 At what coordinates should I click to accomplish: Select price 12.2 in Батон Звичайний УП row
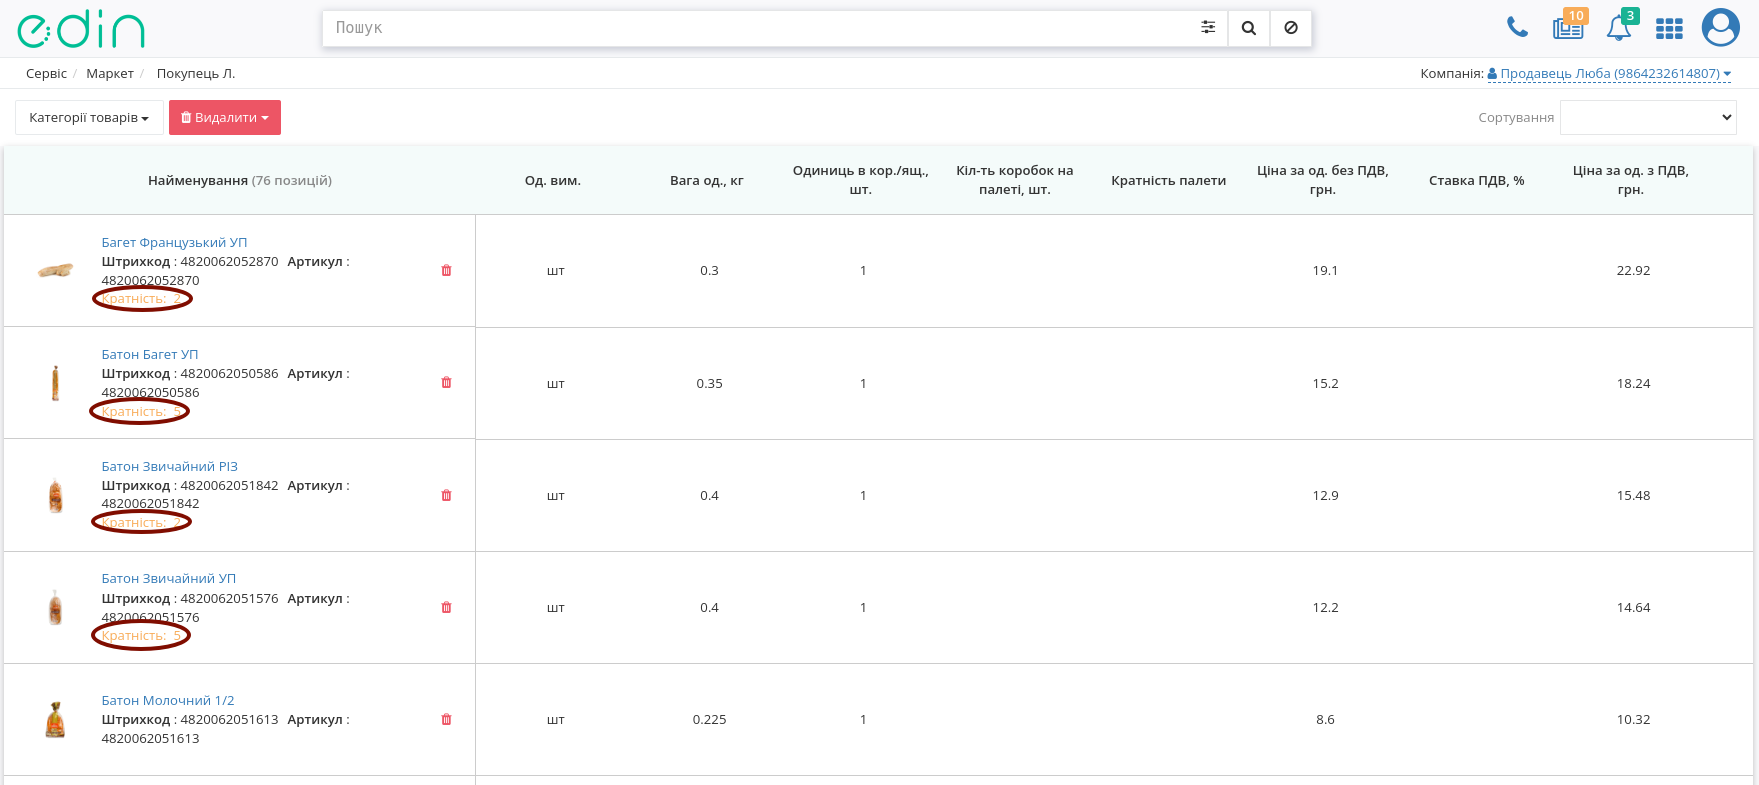(1325, 607)
